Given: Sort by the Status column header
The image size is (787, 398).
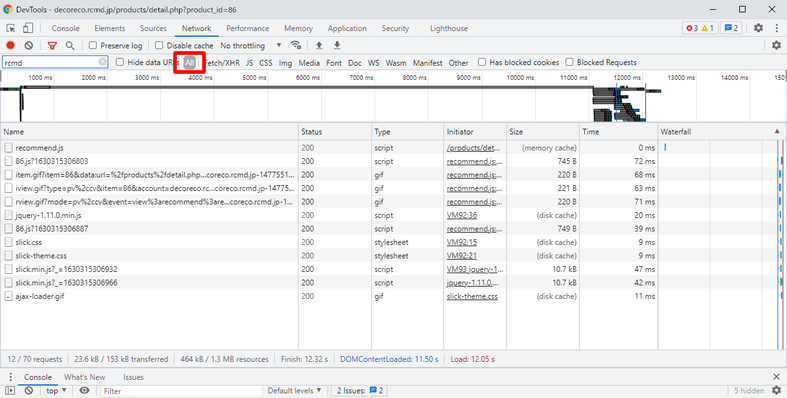Looking at the screenshot, I should pyautogui.click(x=335, y=131).
